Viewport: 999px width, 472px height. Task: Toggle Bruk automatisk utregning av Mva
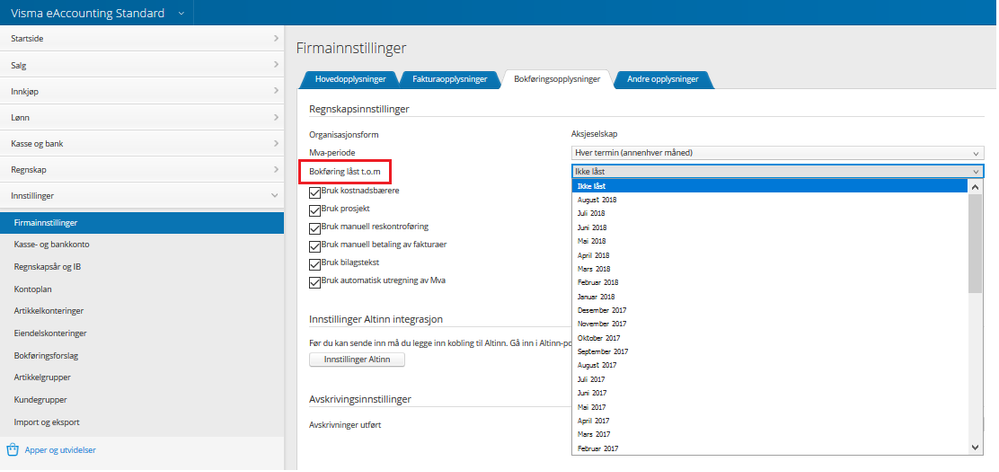[315, 282]
